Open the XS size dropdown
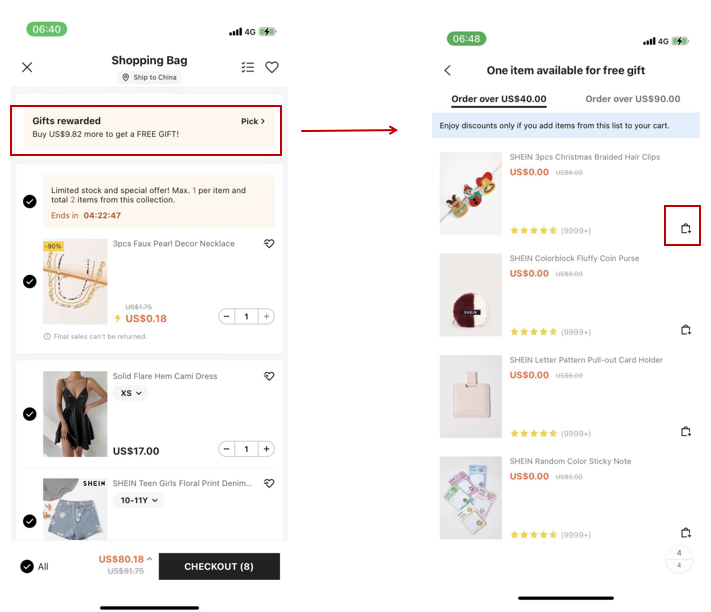711x612 pixels. [x=130, y=394]
